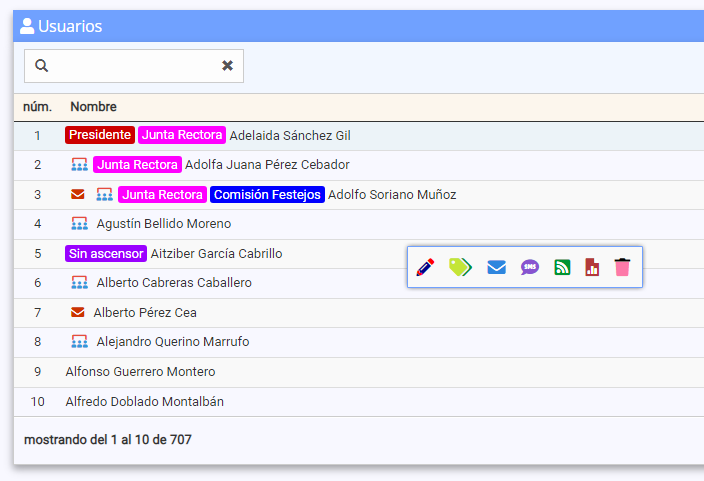
Task: Sort by the Nombre column header
Action: [93, 107]
